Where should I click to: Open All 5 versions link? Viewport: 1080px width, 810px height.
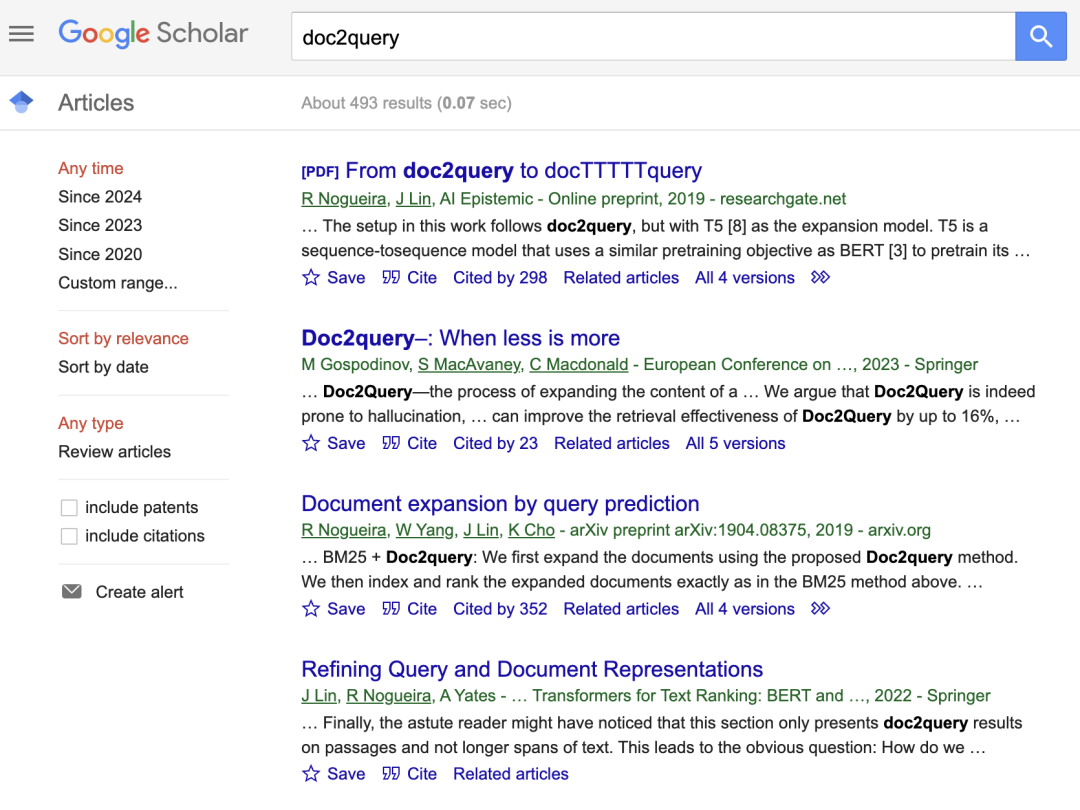735,443
